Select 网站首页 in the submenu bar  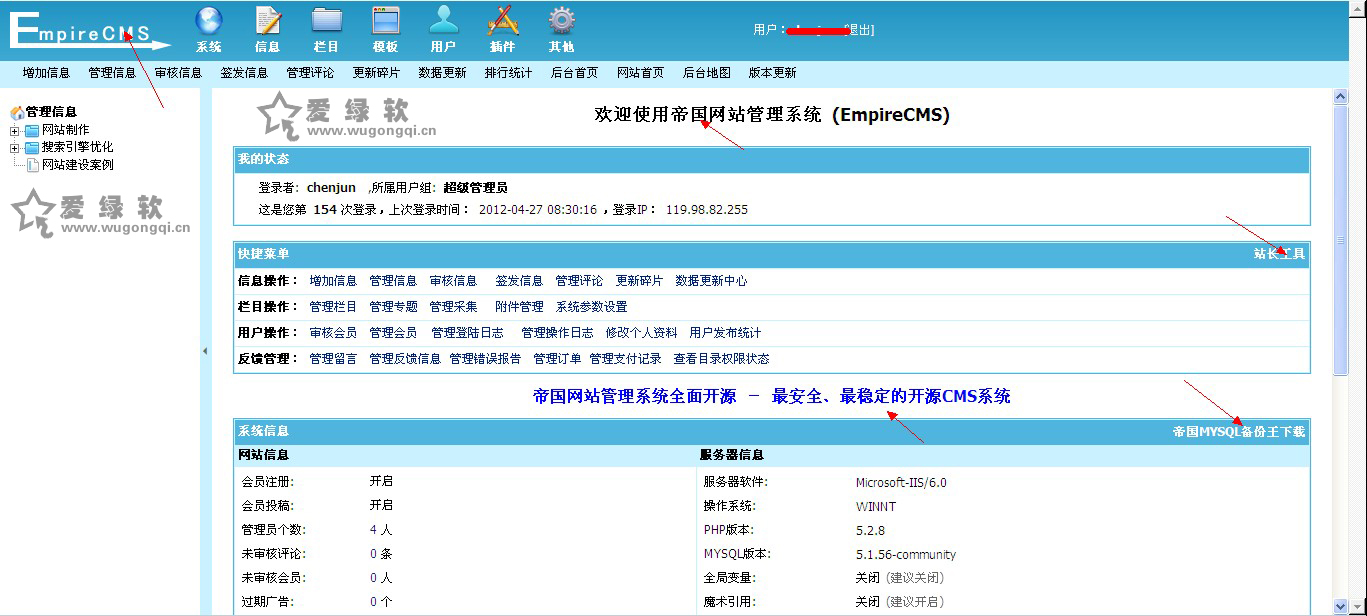[x=640, y=73]
